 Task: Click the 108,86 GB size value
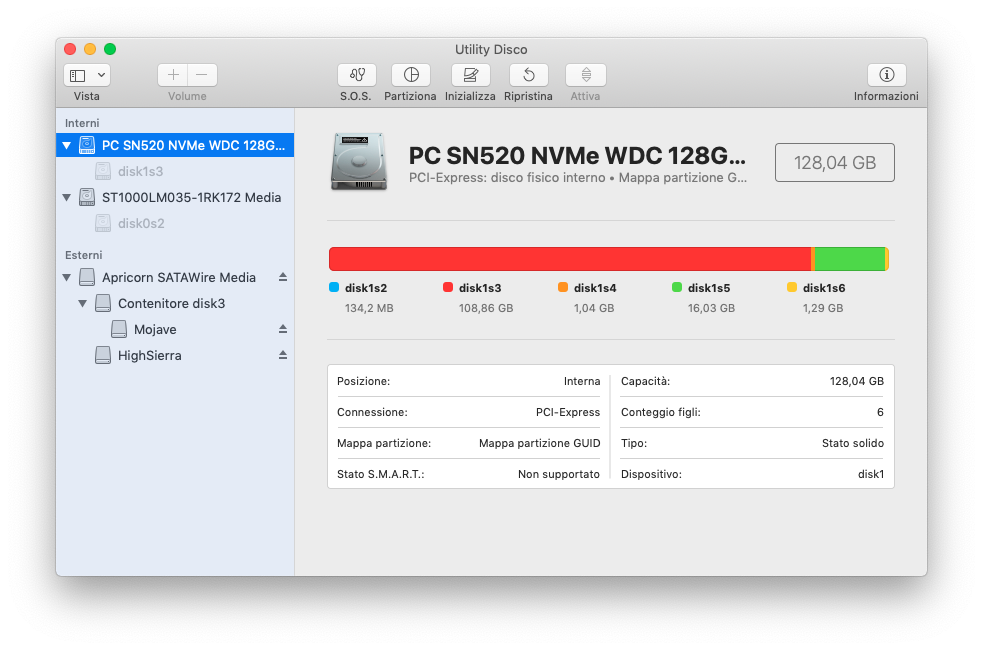coord(486,308)
